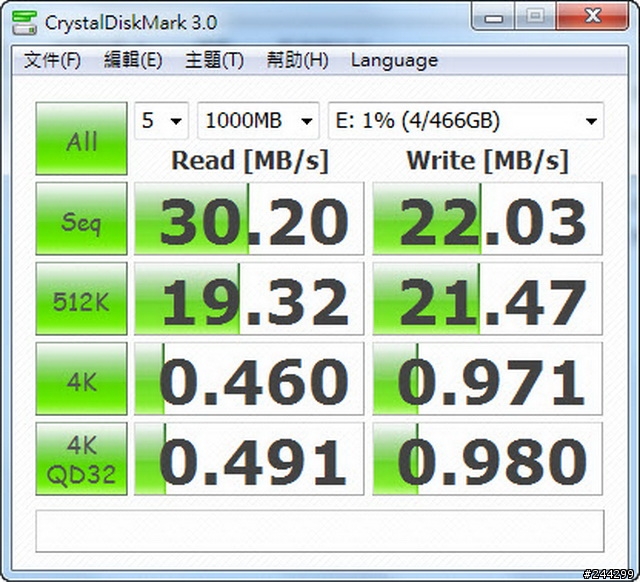Click the Seq read result 30.20

pos(249,219)
